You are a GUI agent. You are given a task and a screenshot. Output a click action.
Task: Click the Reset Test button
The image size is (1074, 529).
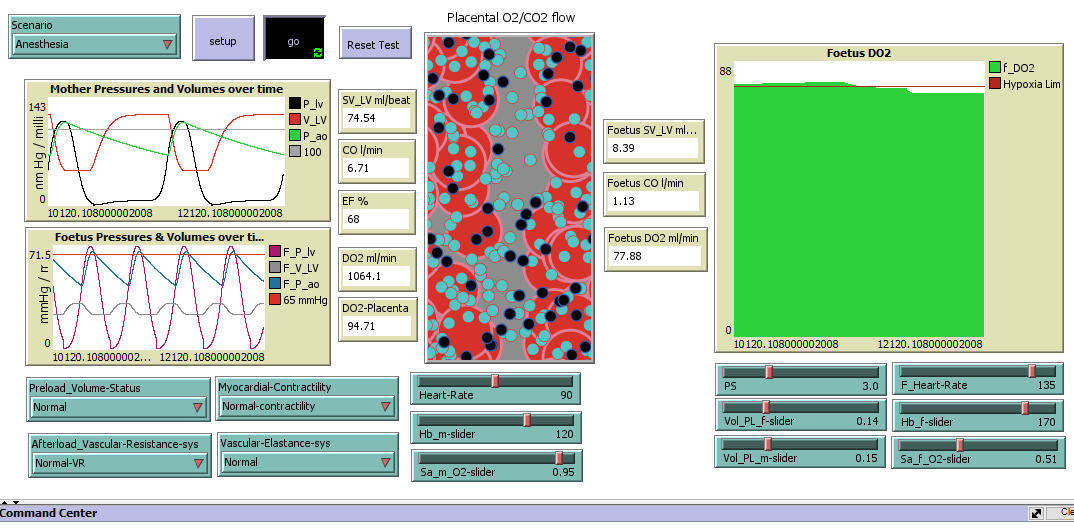coord(373,44)
